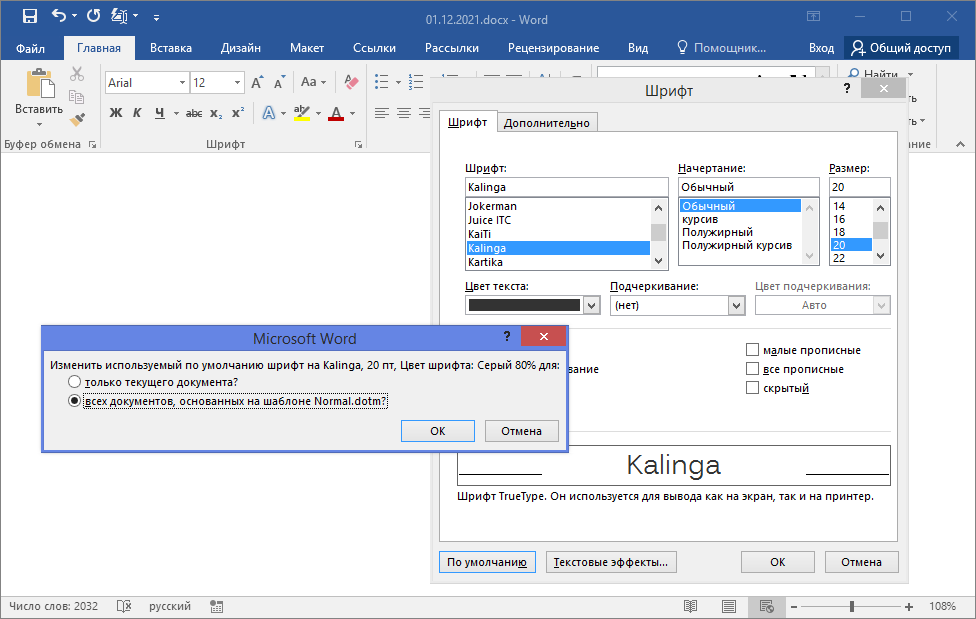Switch to the Ссылки ribbon tab
Screen dimensions: 976x619
374,48
